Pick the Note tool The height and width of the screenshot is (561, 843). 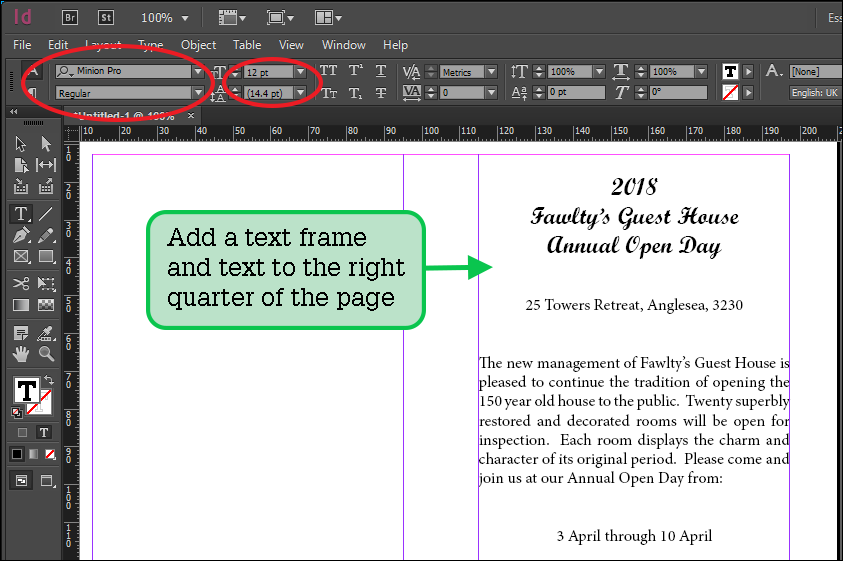click(20, 333)
